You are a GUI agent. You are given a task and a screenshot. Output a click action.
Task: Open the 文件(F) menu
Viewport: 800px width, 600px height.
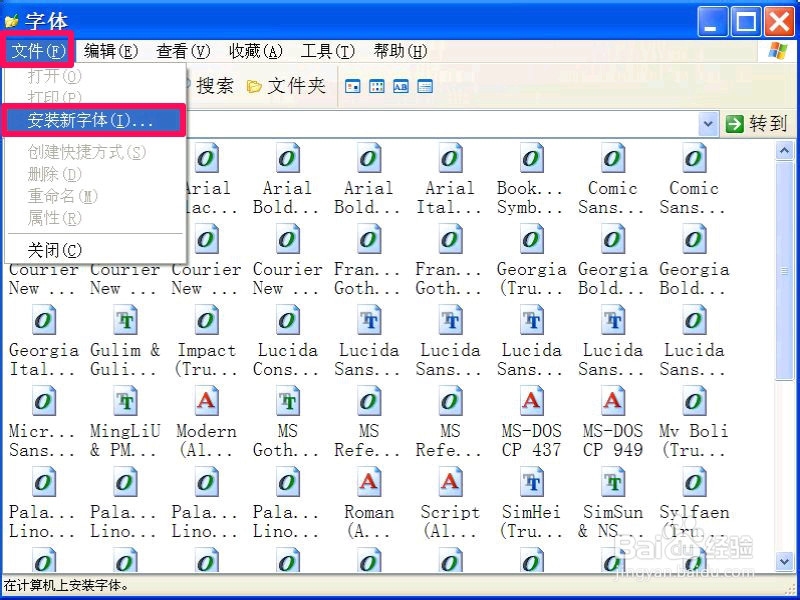pos(38,51)
